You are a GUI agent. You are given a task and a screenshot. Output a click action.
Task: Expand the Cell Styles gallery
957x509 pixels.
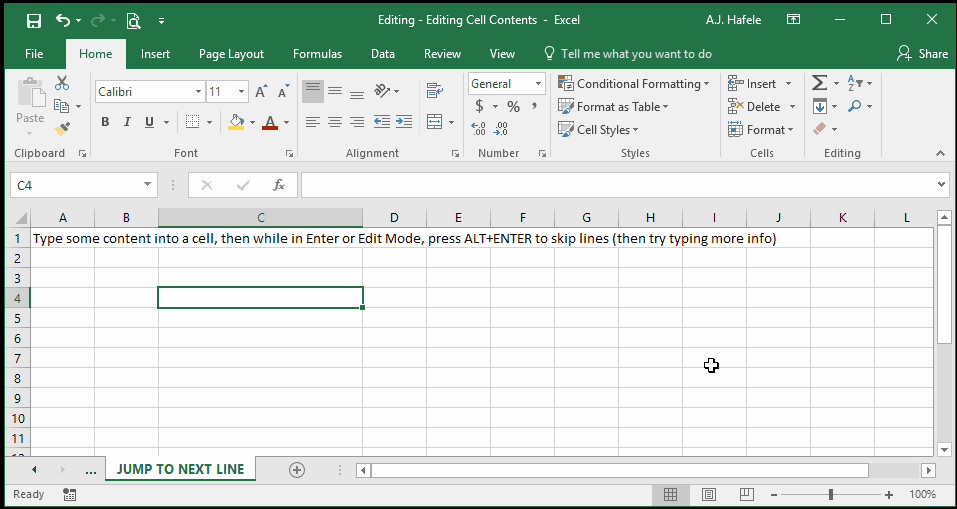coord(598,129)
